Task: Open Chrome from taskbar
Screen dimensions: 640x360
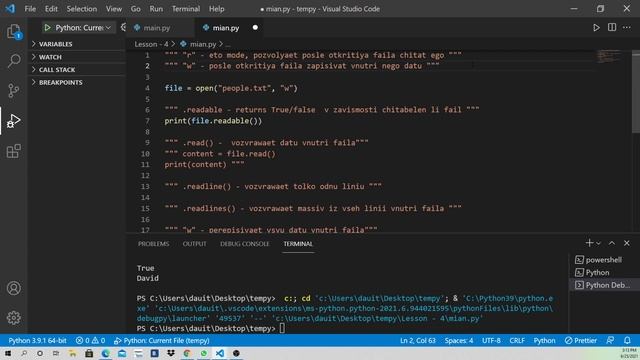Action: 187,353
